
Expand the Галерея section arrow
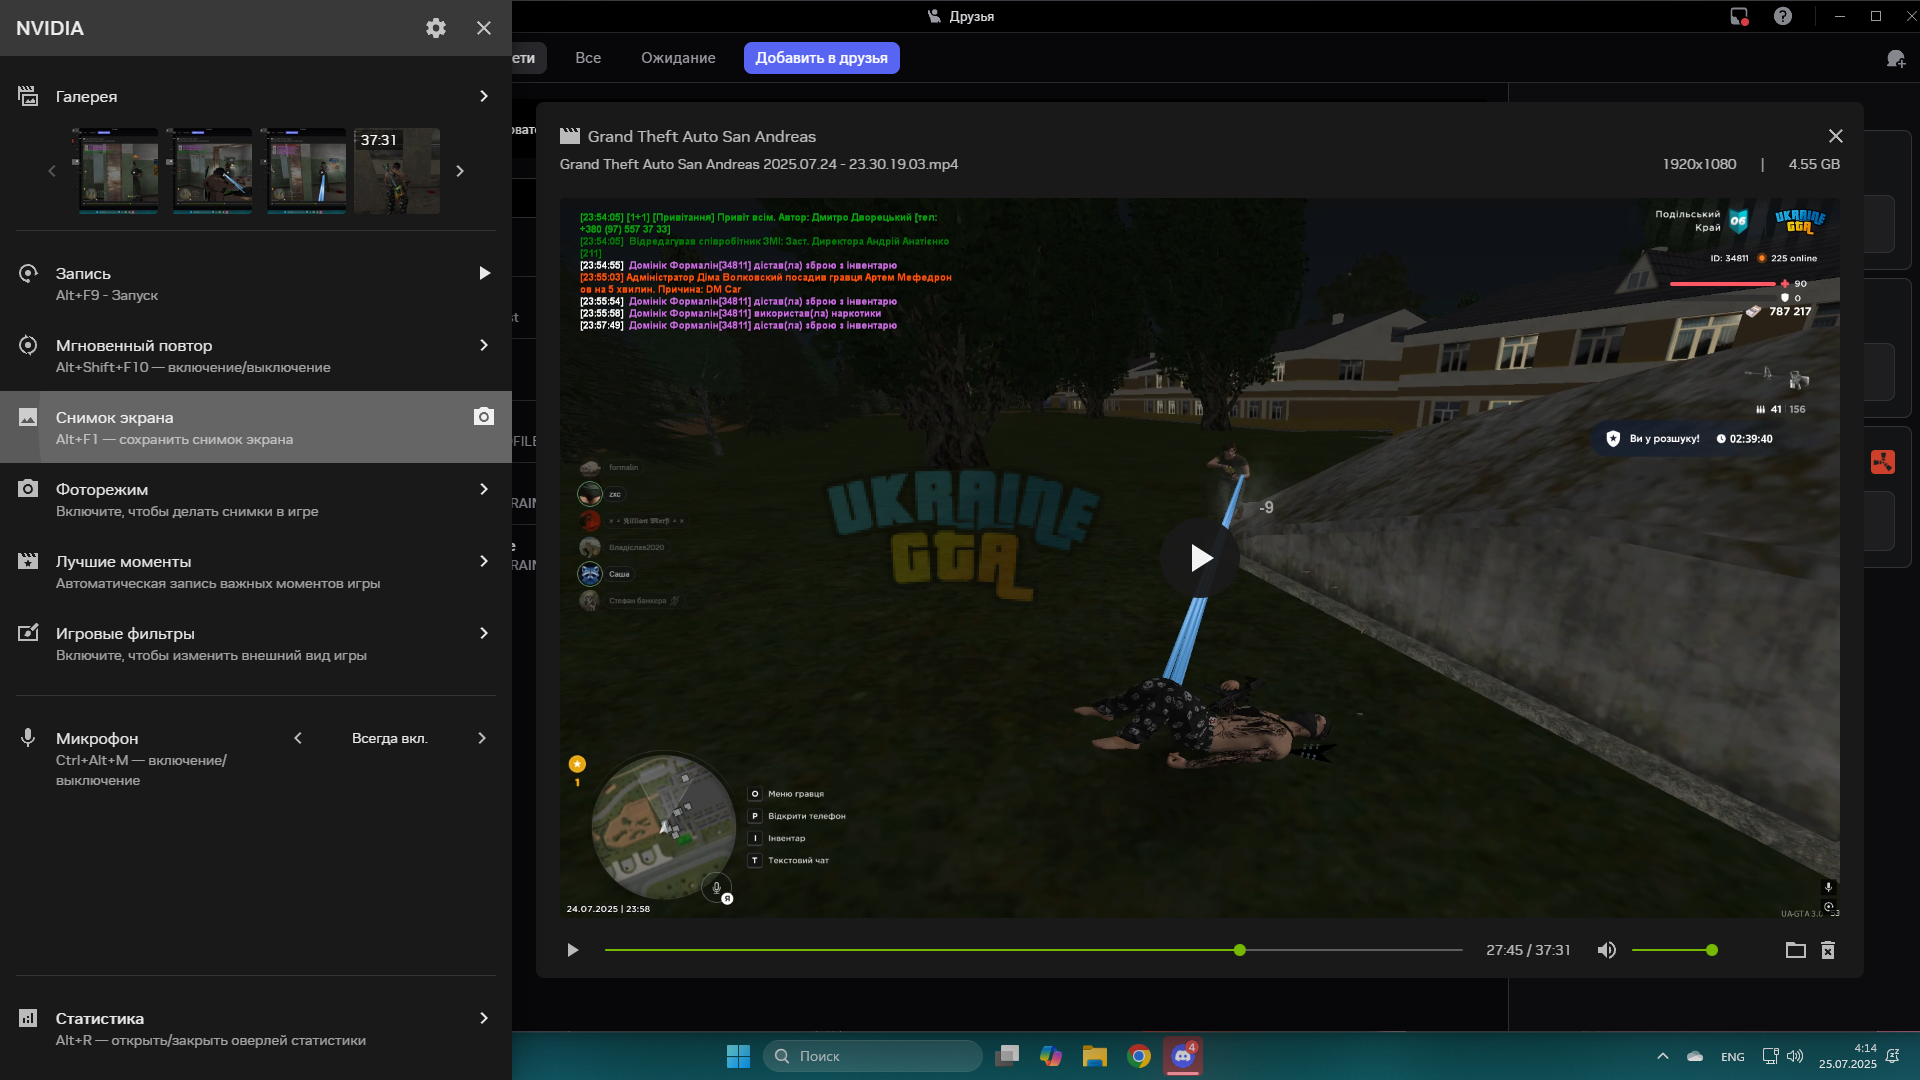pos(484,96)
